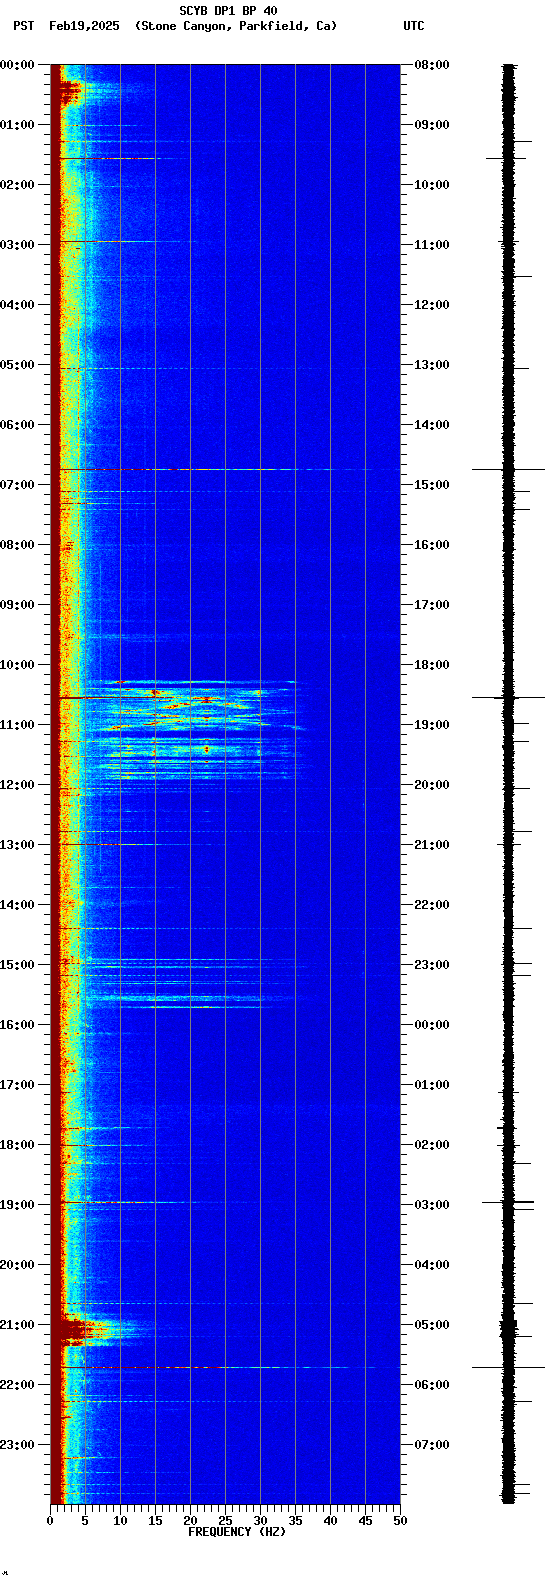Select the '23:00' label on the UTC axis
The image size is (552, 1584).
click(x=432, y=965)
